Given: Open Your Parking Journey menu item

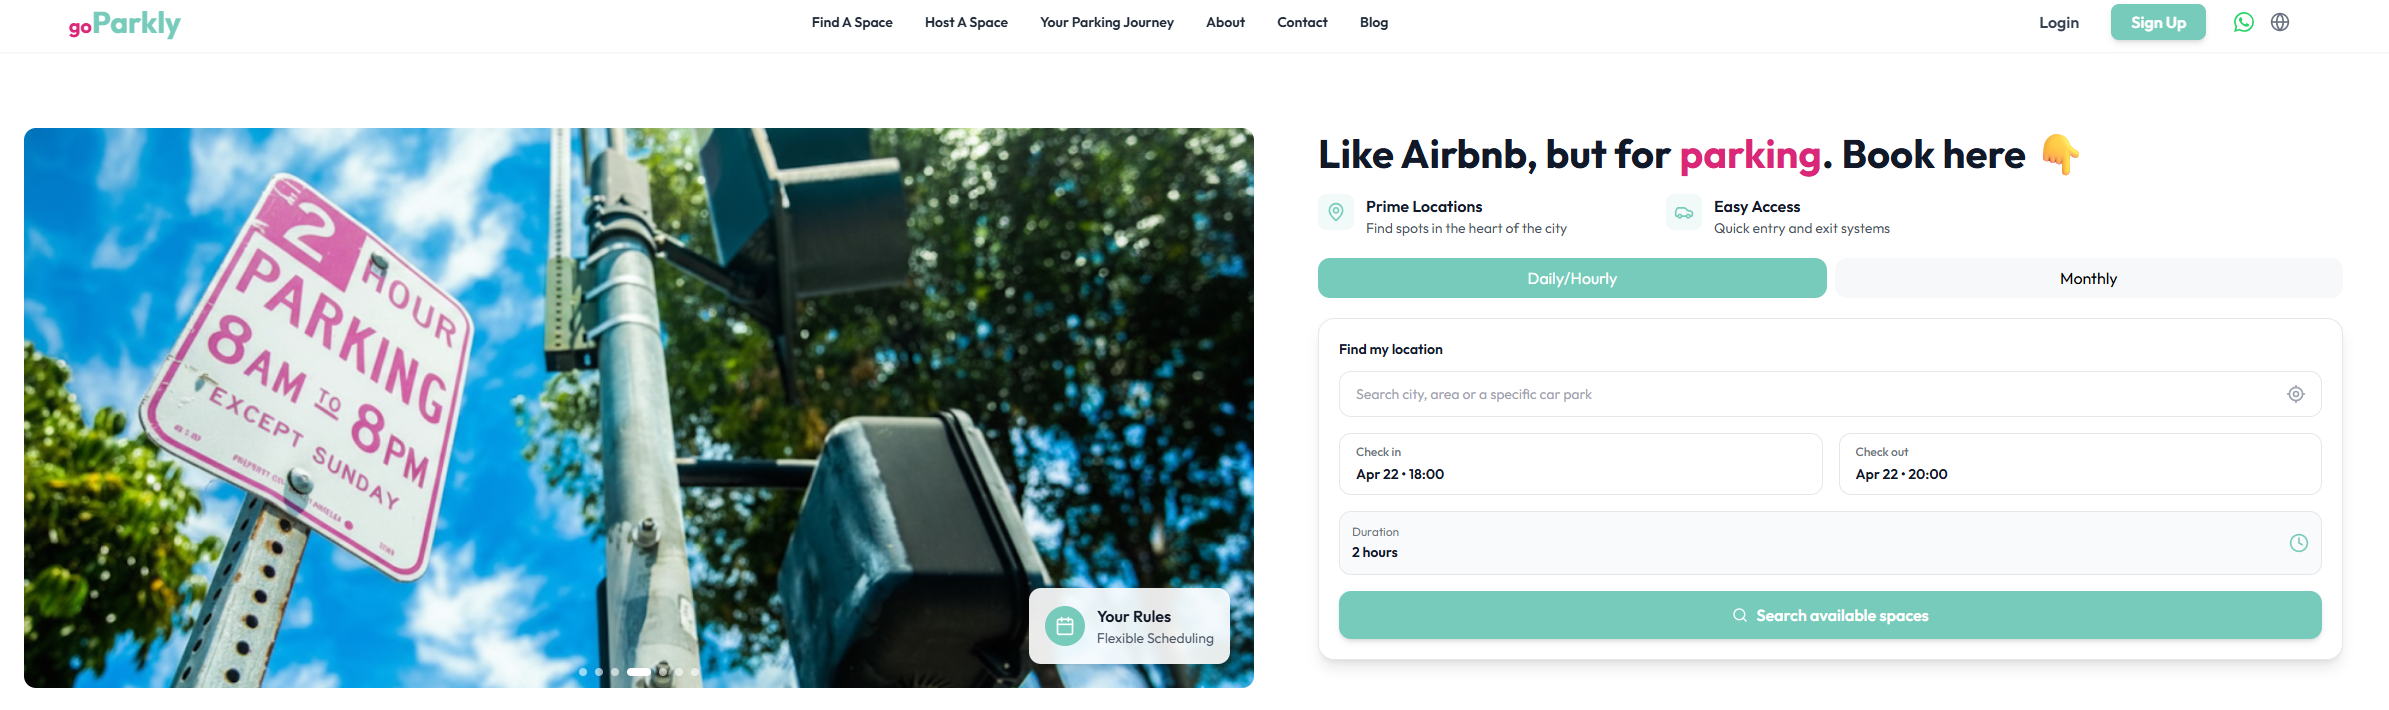Looking at the screenshot, I should [1107, 22].
